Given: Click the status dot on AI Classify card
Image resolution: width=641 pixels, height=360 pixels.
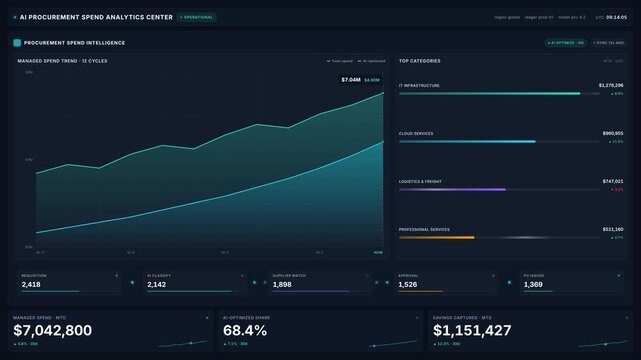Looking at the screenshot, I should 242,276.
